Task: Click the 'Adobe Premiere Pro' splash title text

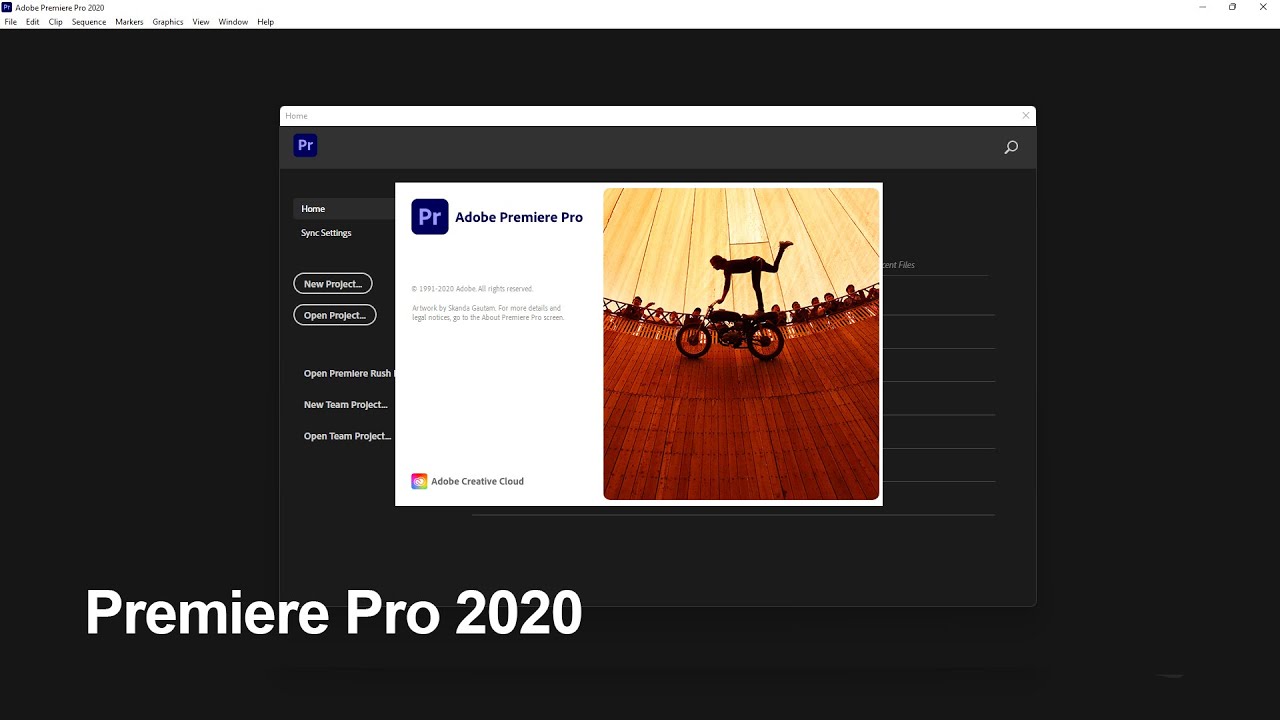Action: 519,217
